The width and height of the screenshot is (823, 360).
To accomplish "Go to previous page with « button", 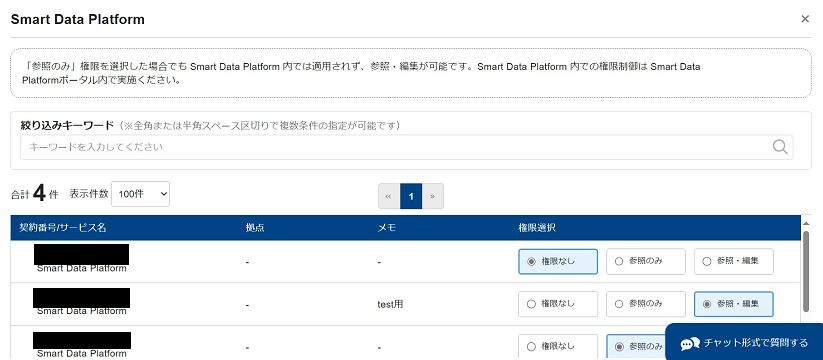I will pos(389,196).
